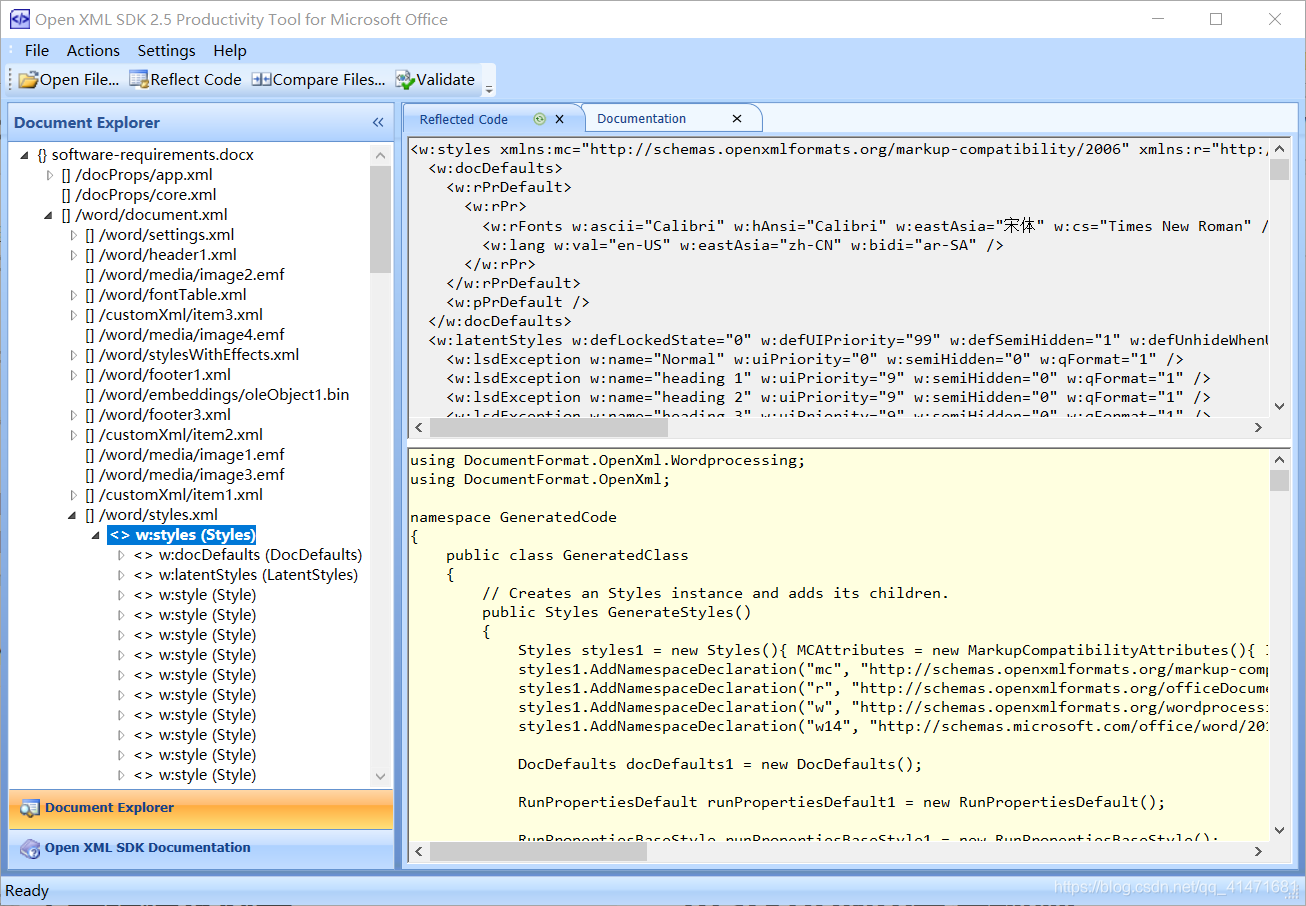The width and height of the screenshot is (1306, 906).
Task: Click the app icon in the title bar
Action: point(19,19)
